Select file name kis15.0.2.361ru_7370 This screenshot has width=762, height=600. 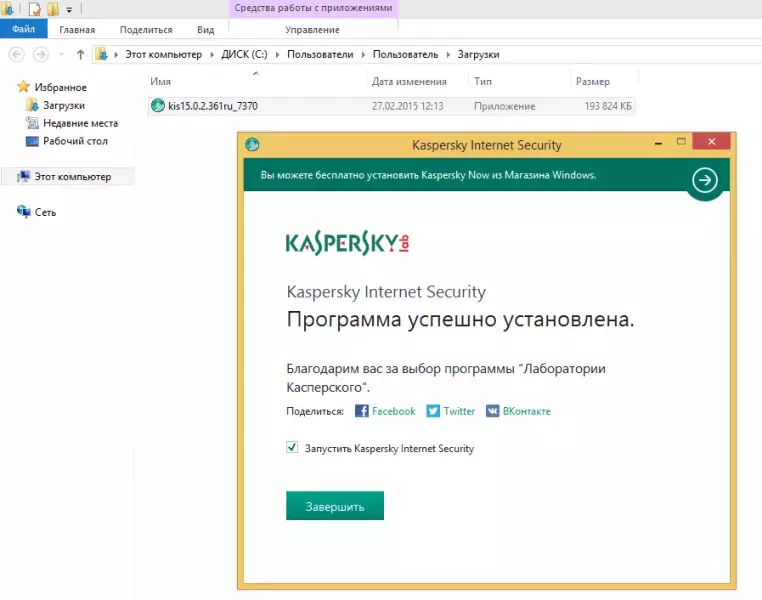[213, 106]
